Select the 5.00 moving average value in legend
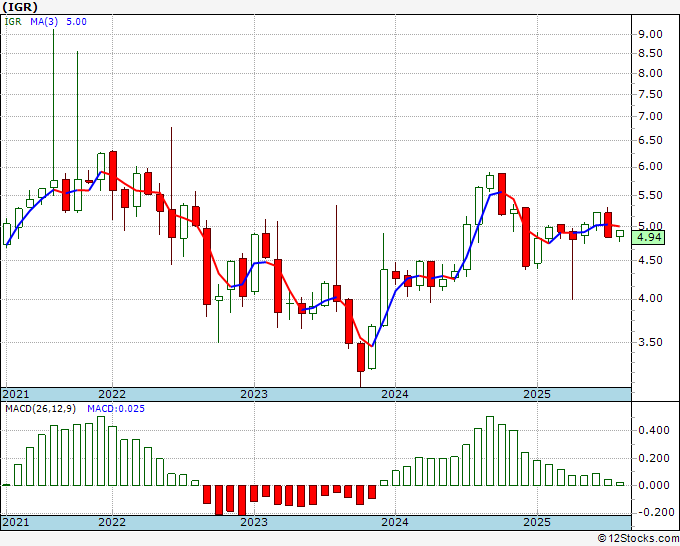Viewport: 680px width, 546px height. click(x=76, y=21)
